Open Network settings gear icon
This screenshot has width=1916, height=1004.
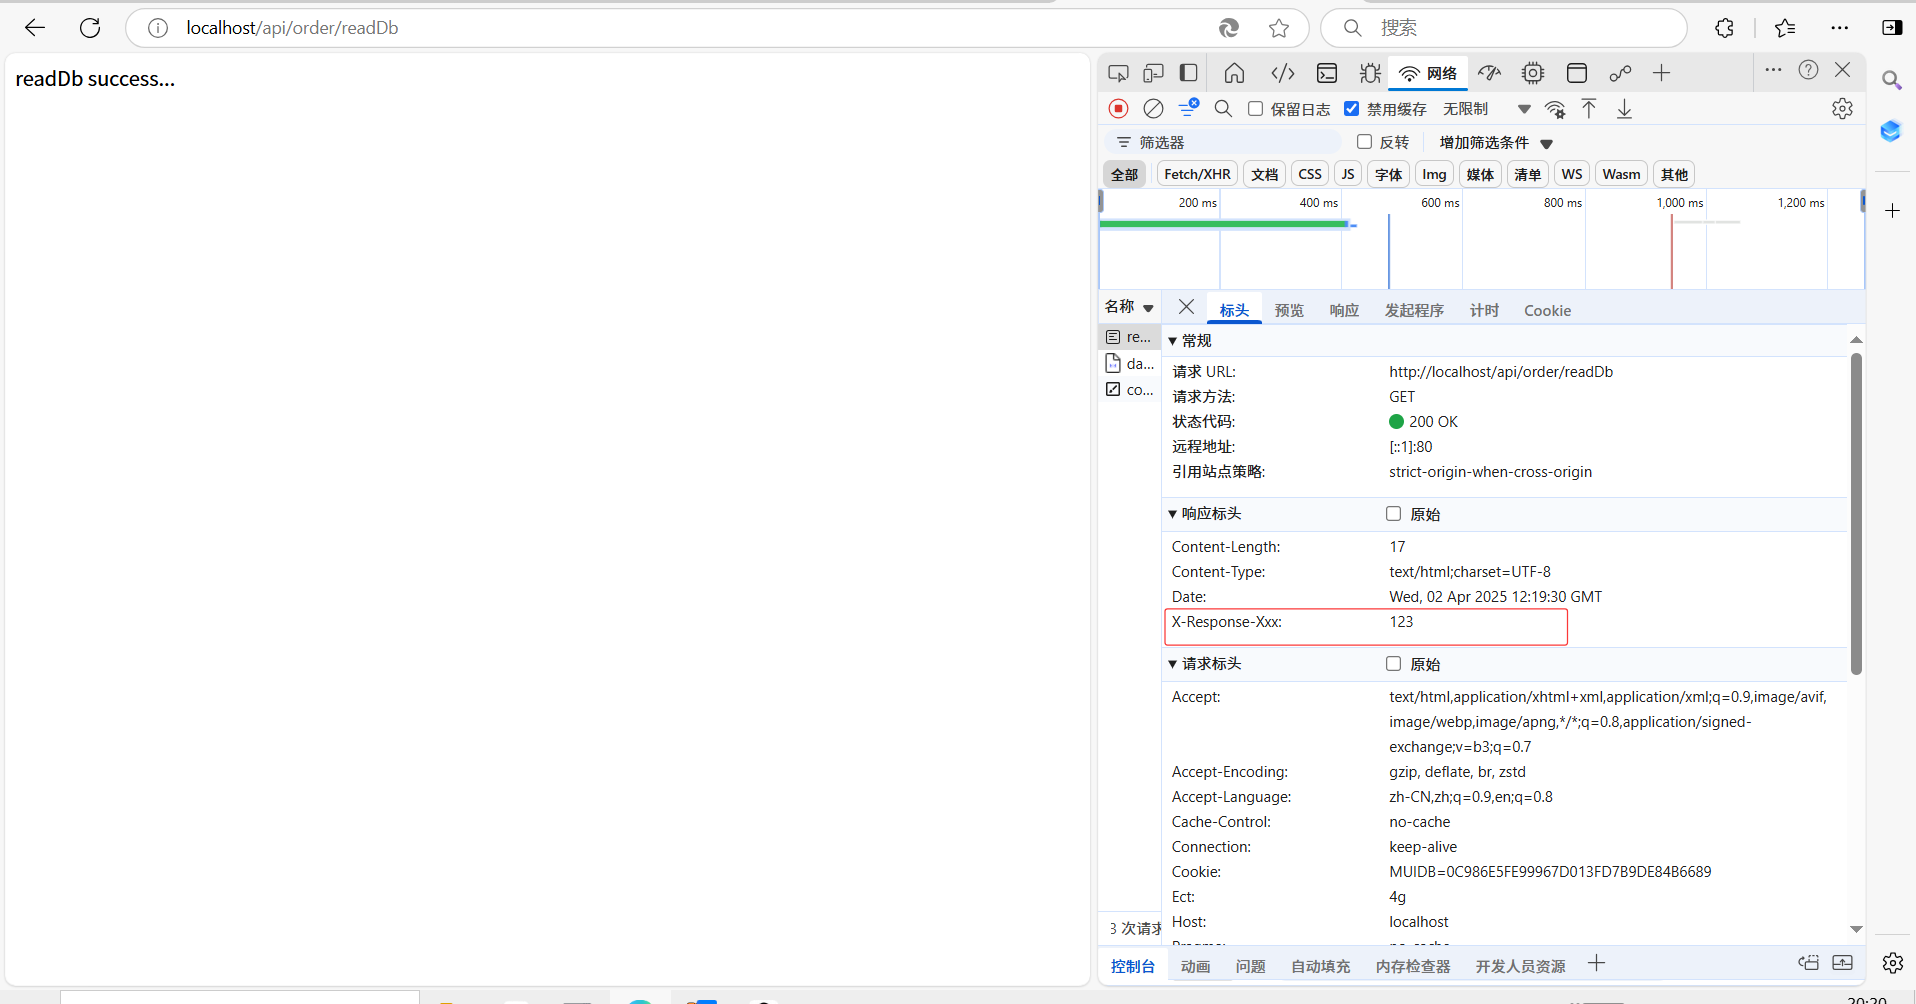click(x=1842, y=109)
